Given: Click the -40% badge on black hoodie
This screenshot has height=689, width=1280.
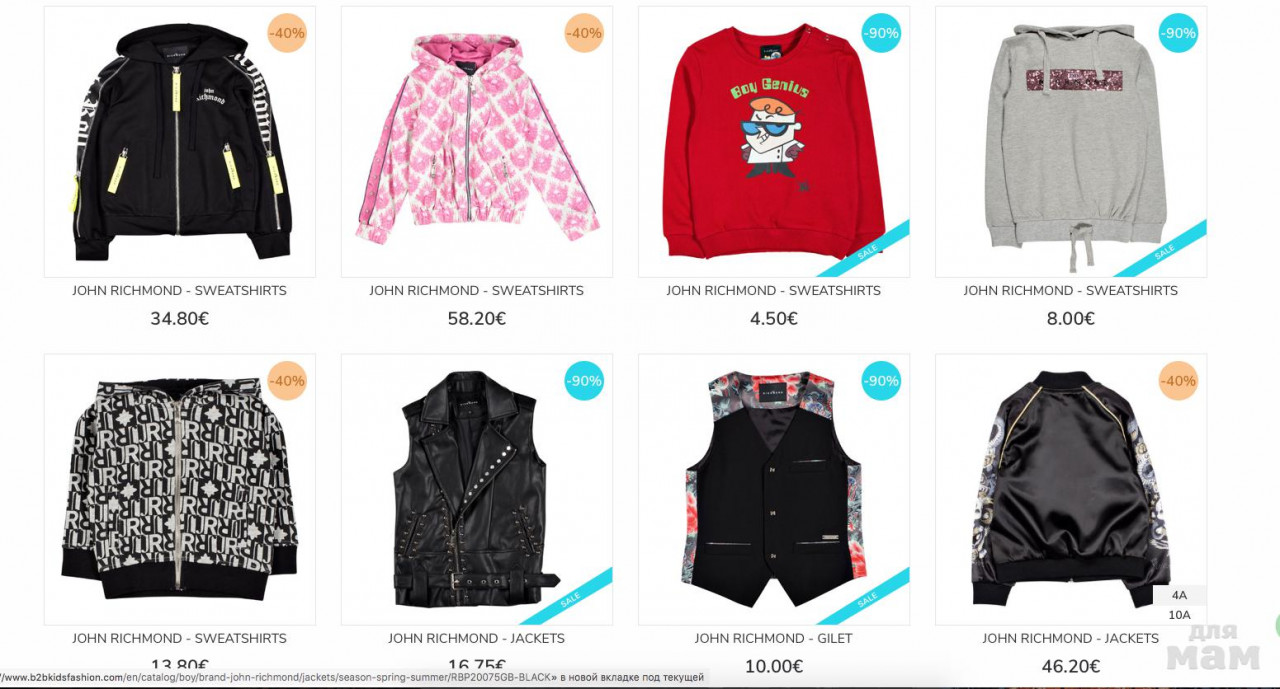Looking at the screenshot, I should [x=287, y=33].
